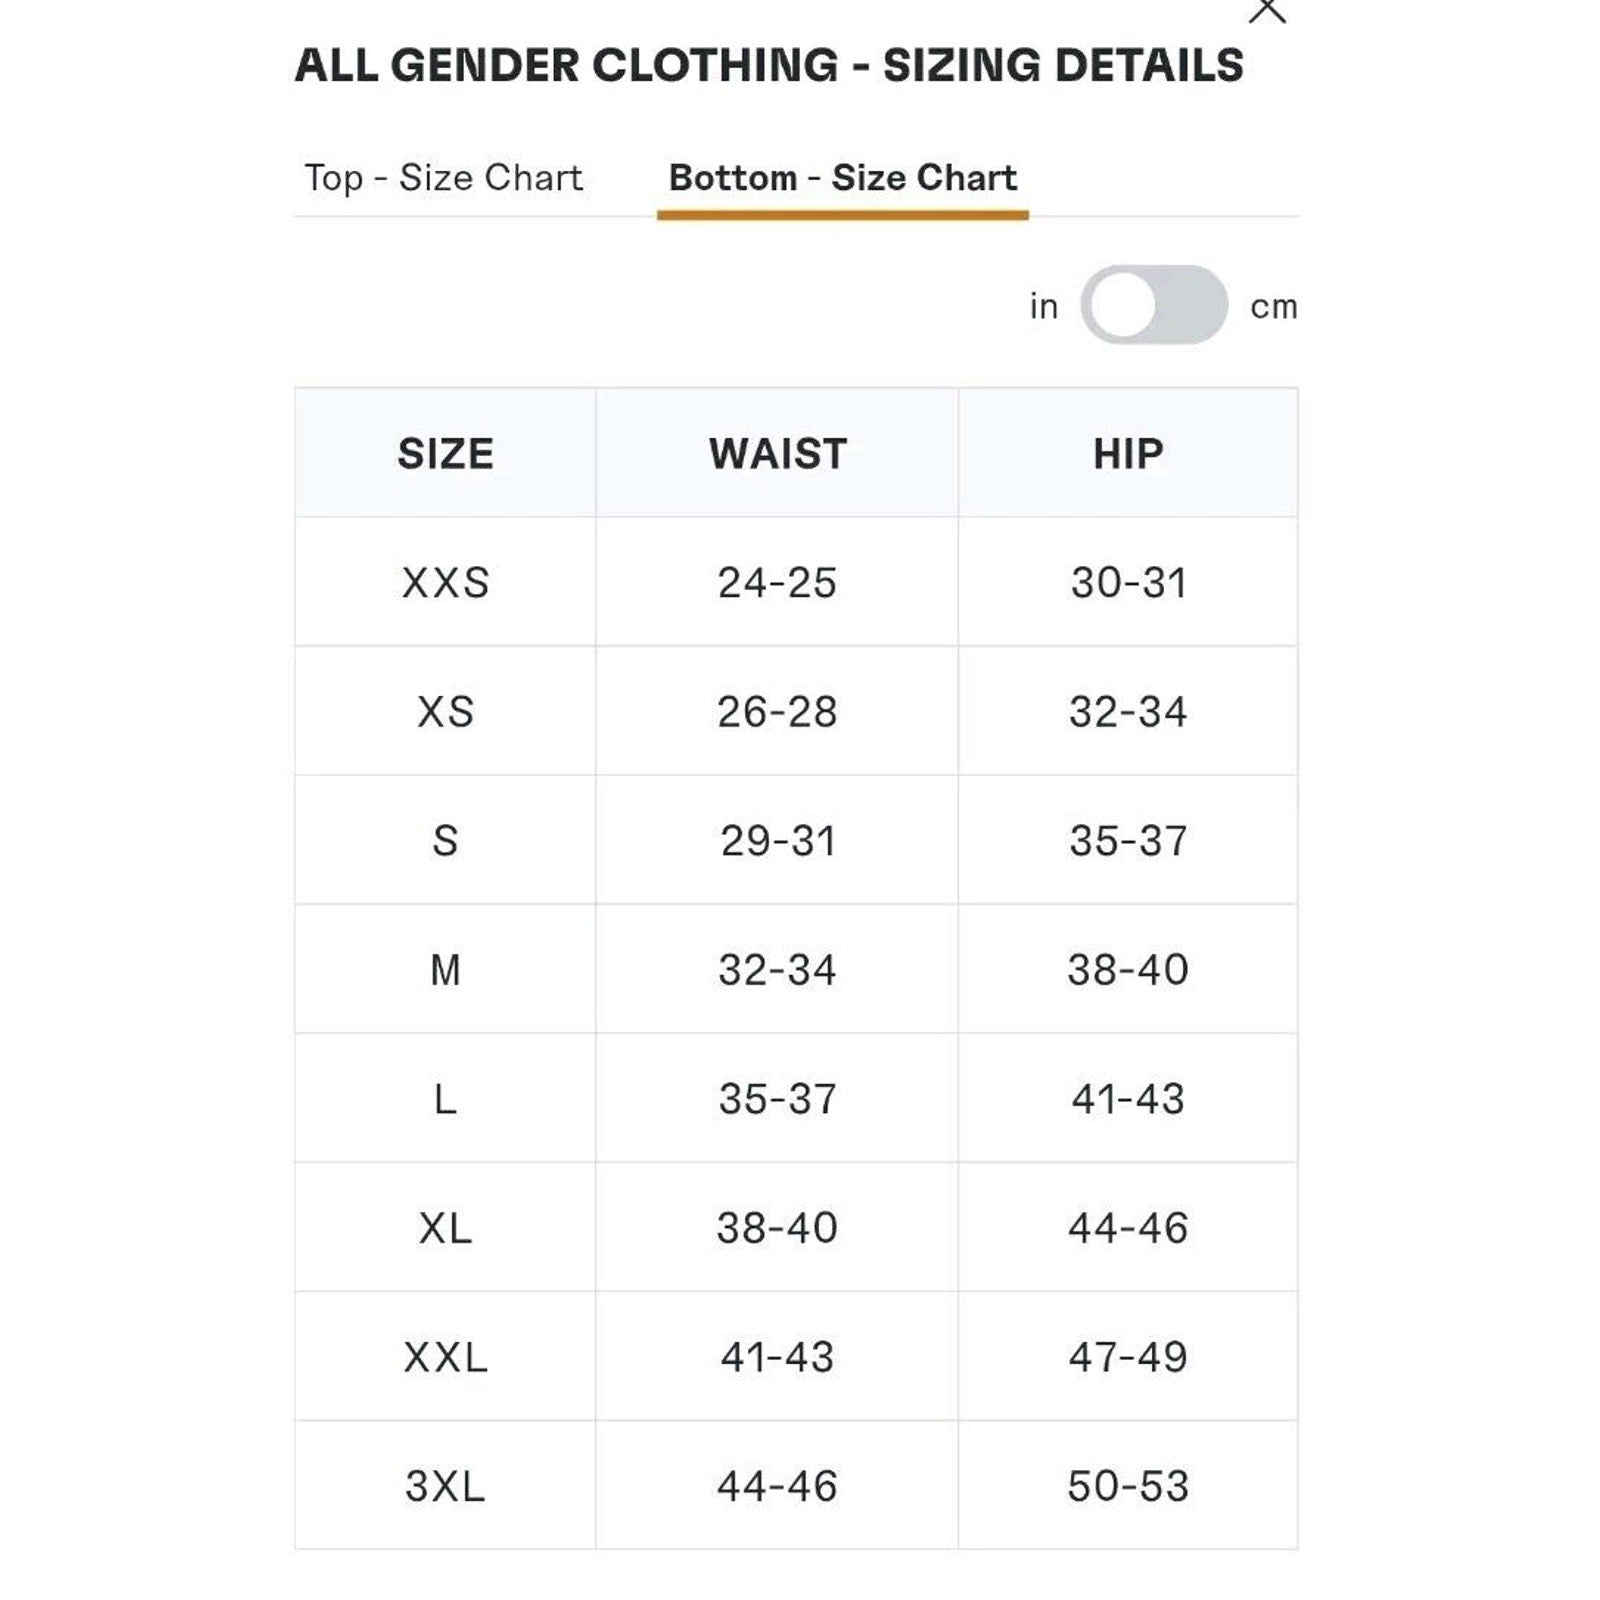Click the dialog title heading text
The width and height of the screenshot is (1600, 1600).
[x=769, y=65]
